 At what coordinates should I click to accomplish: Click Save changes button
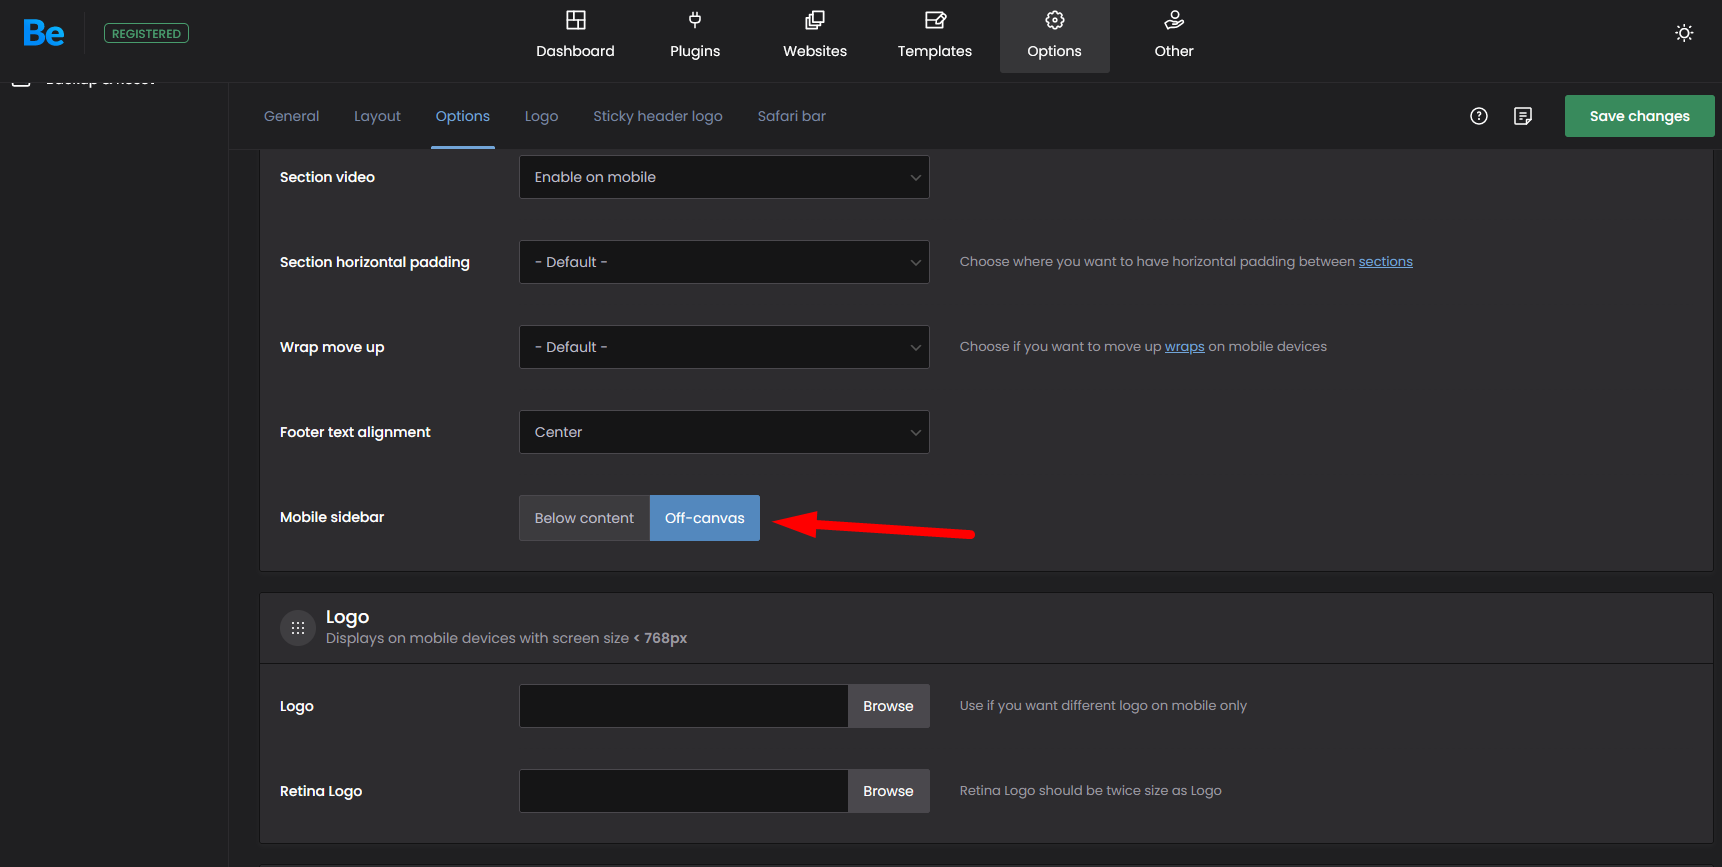click(x=1640, y=116)
